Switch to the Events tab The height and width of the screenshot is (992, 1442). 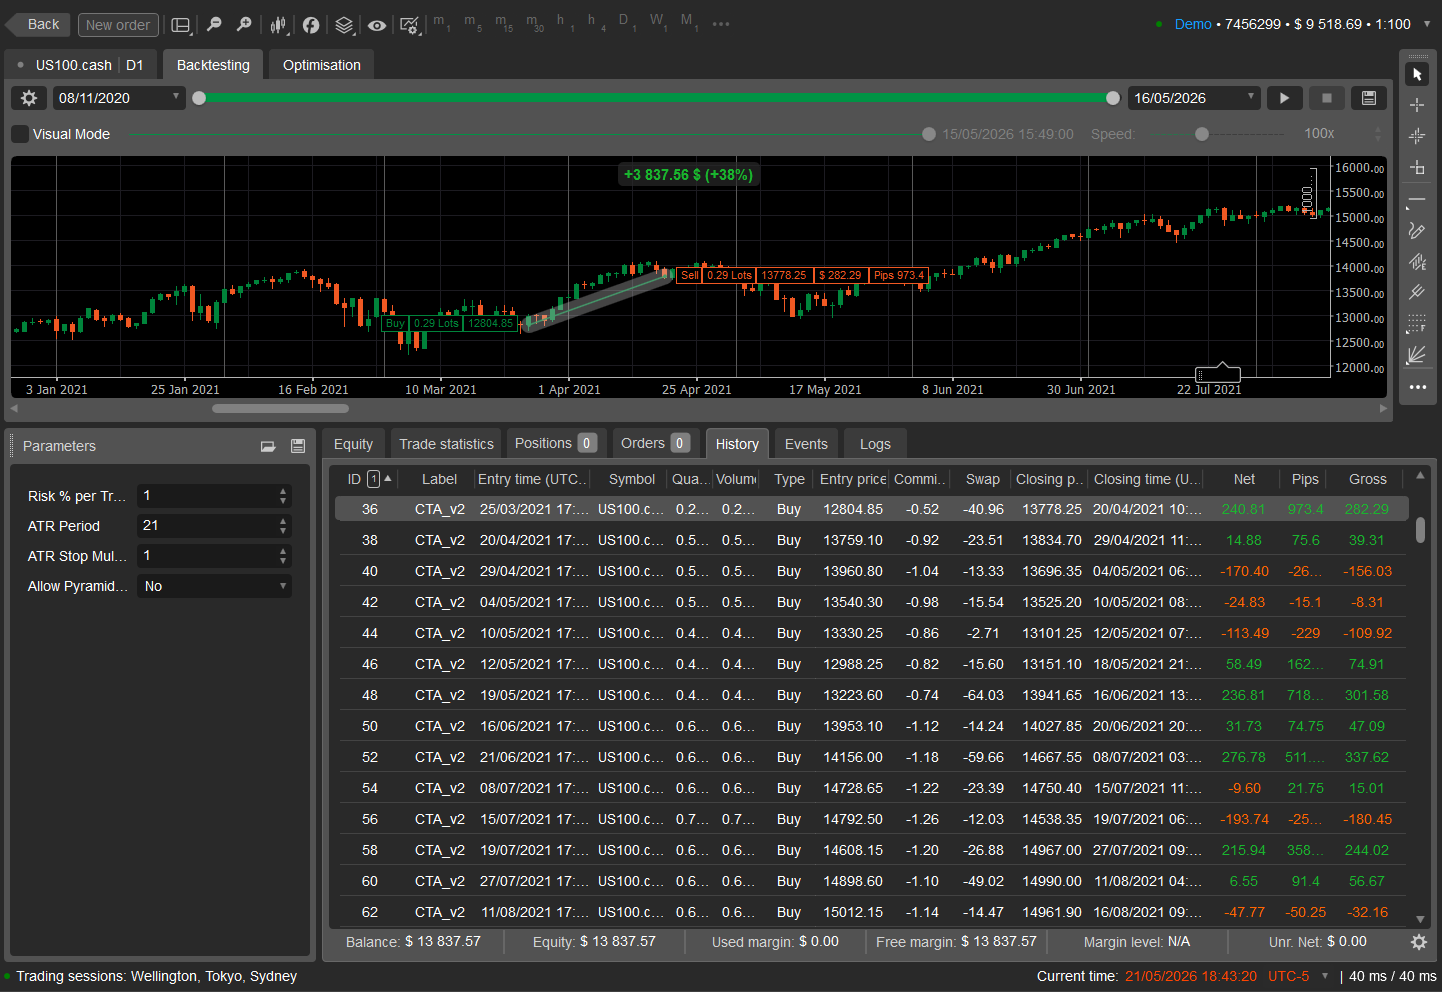tap(806, 444)
